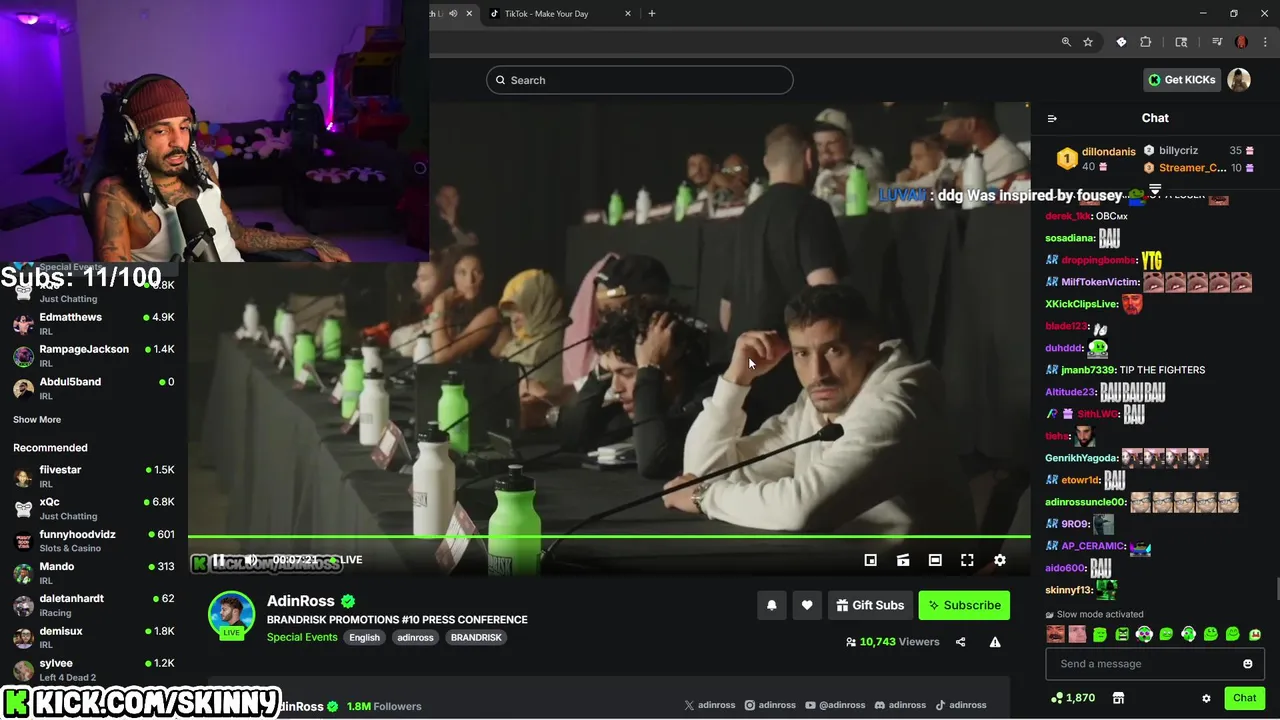
Task: Pause the live stream video
Action: tap(218, 560)
